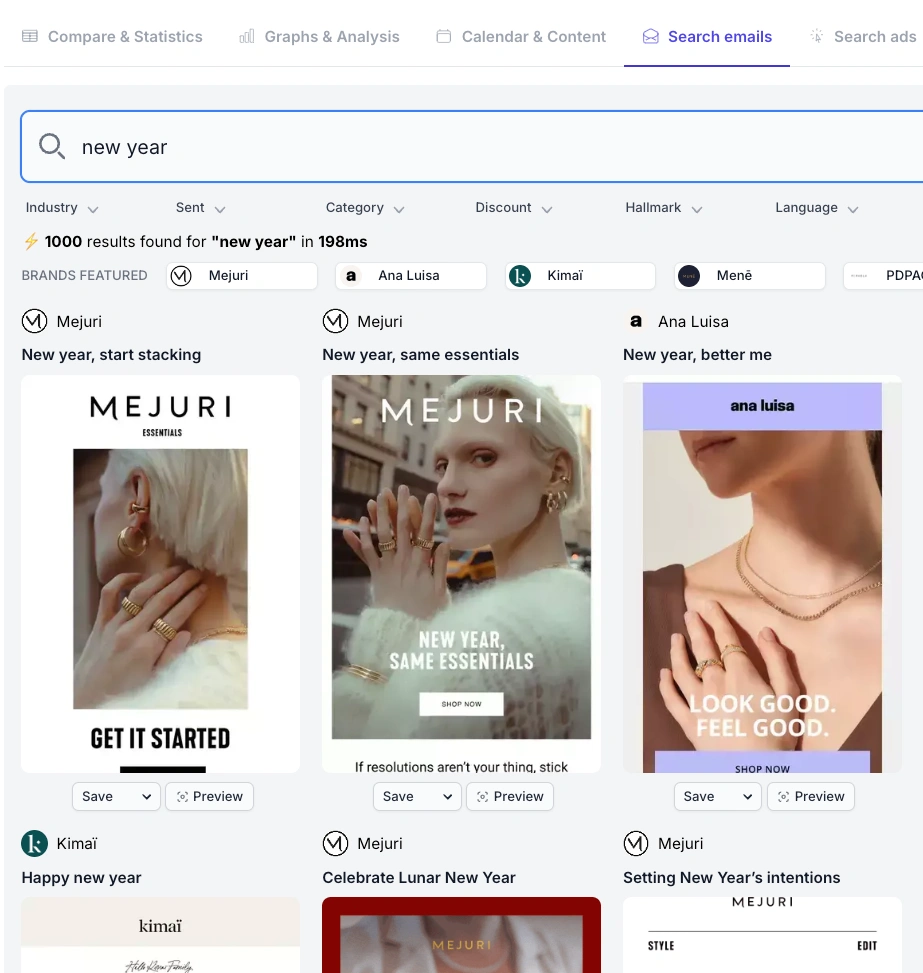
Task: Click the table icon on Compare & Statistics
Action: coord(30,35)
